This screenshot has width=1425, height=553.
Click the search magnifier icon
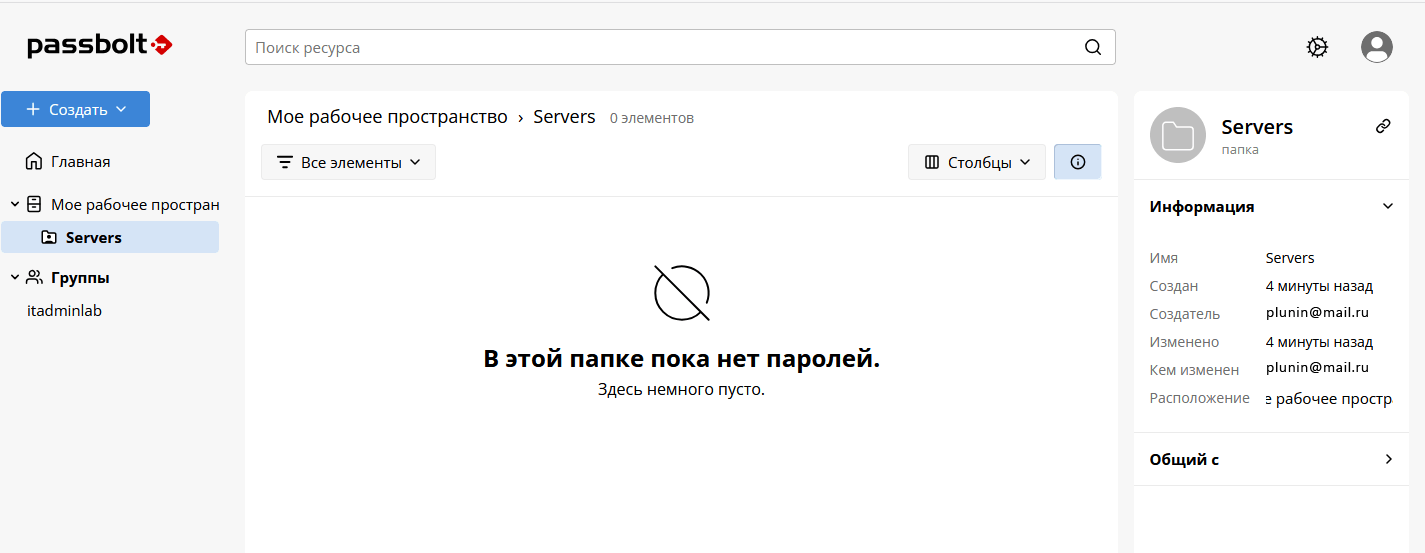1093,47
